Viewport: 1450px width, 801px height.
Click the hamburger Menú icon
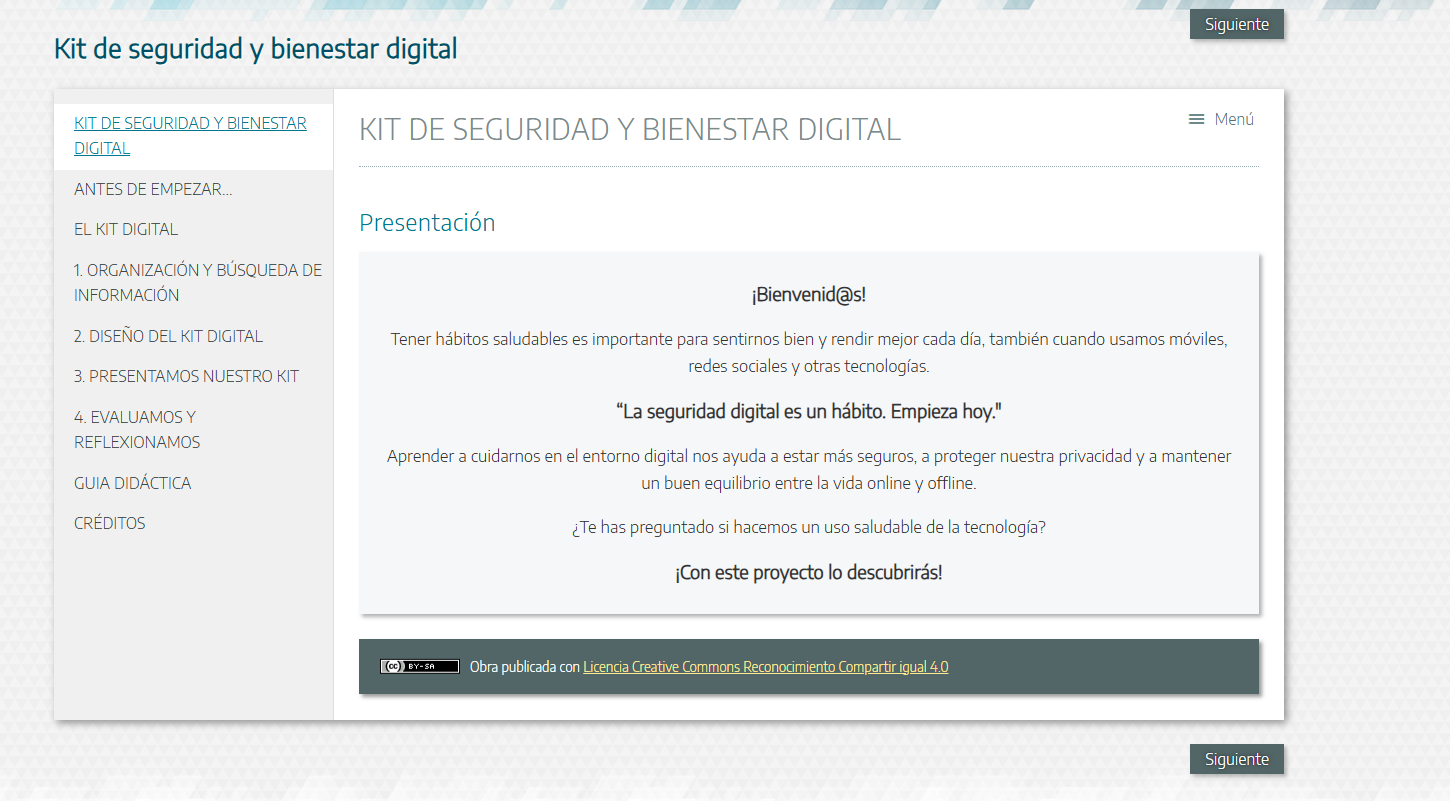click(1196, 120)
